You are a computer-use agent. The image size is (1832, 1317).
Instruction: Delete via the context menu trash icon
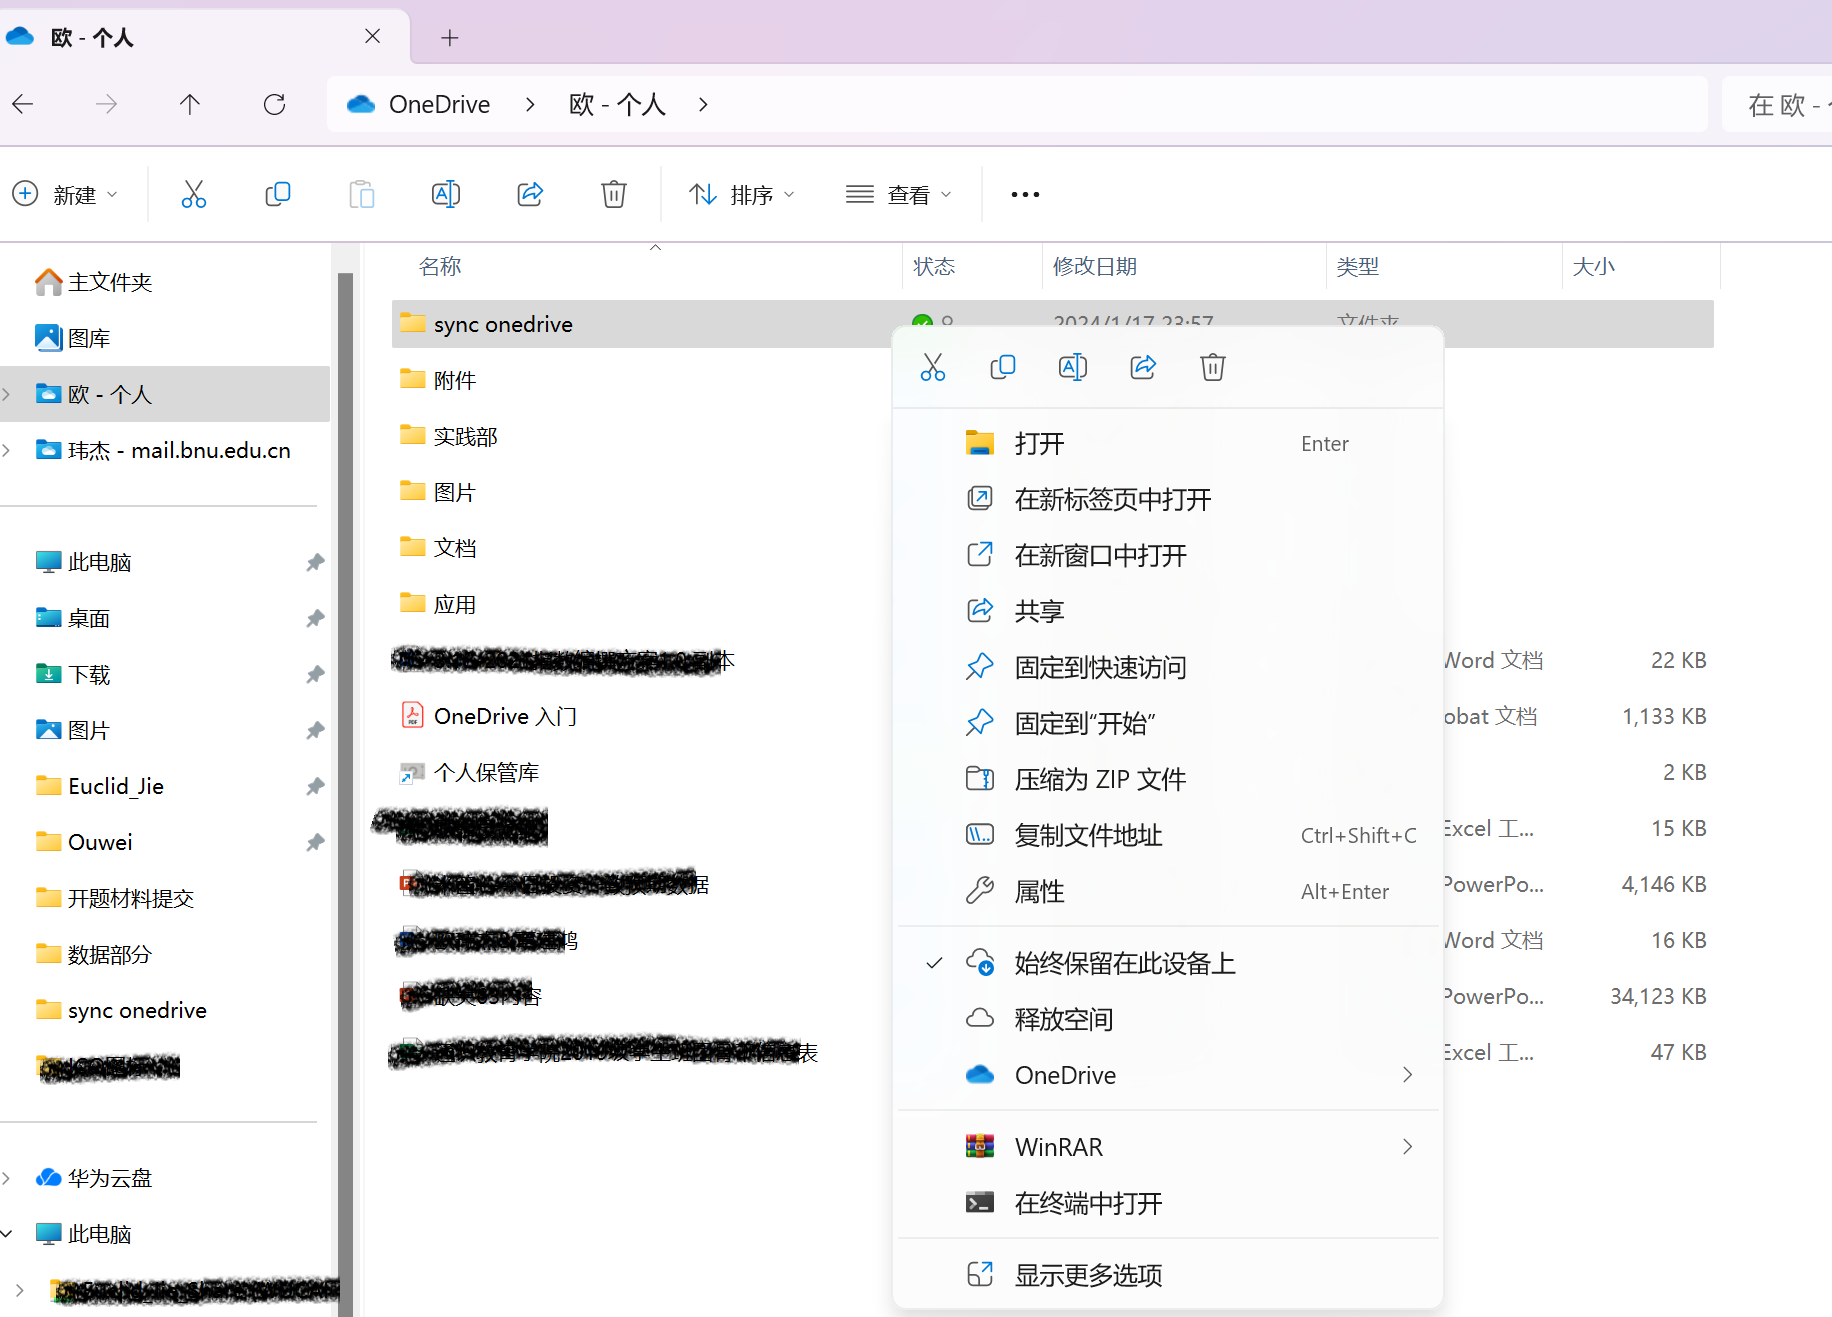point(1212,367)
